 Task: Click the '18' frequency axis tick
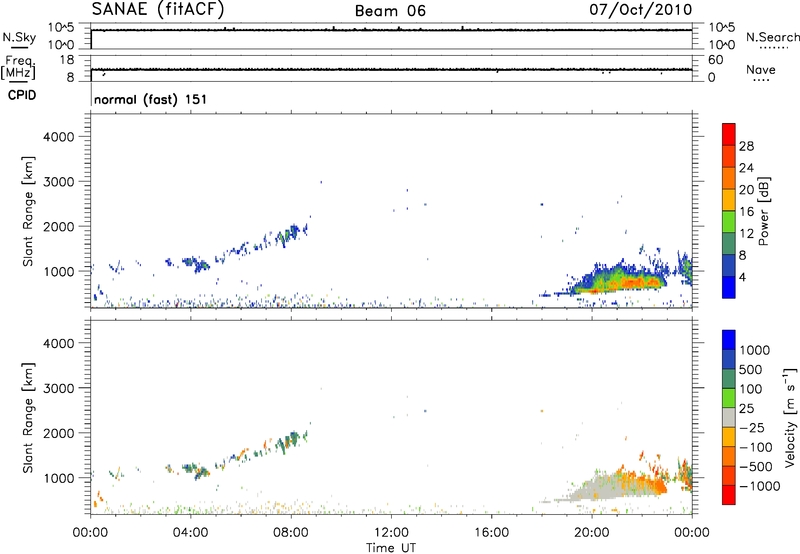[x=67, y=60]
